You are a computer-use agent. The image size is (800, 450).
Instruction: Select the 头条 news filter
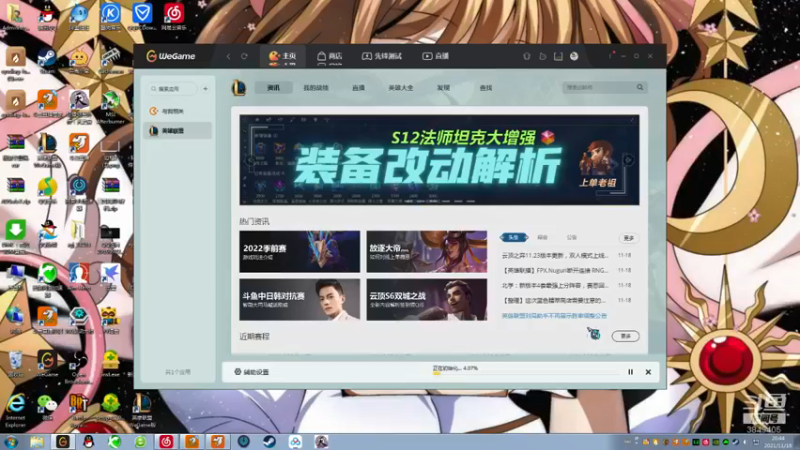pos(514,237)
